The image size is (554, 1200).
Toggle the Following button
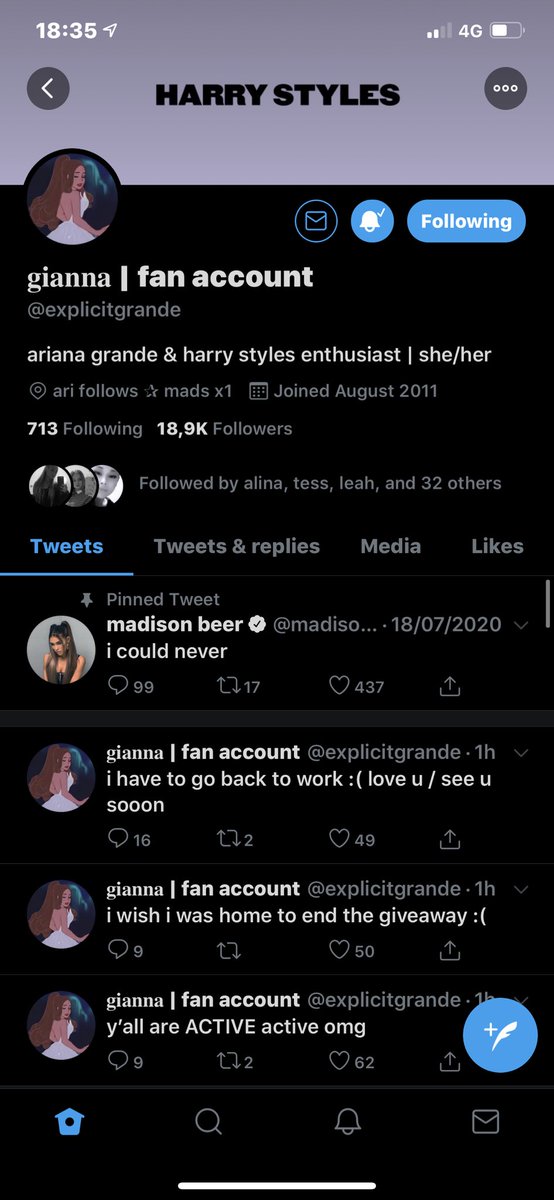pos(466,221)
